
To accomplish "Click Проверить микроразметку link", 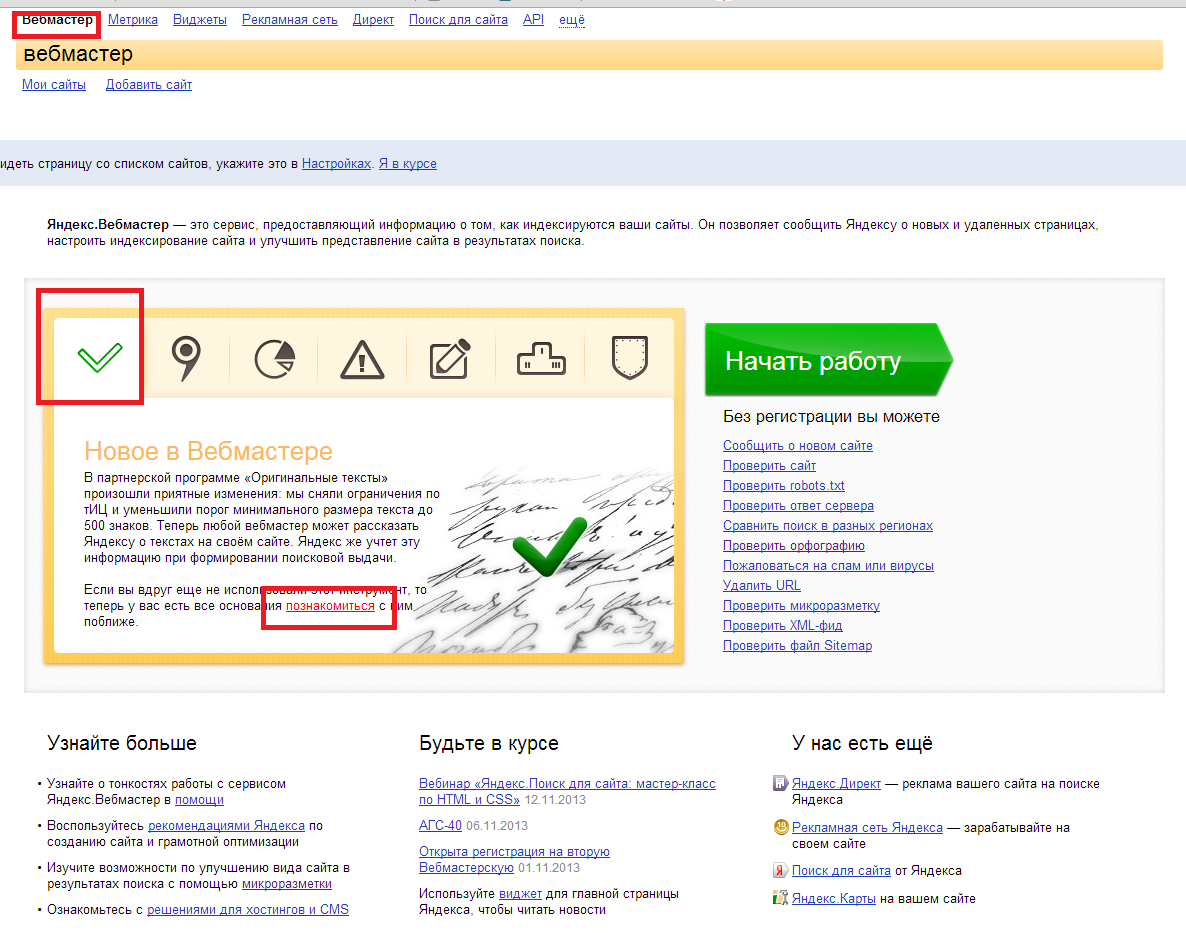I will [801, 606].
